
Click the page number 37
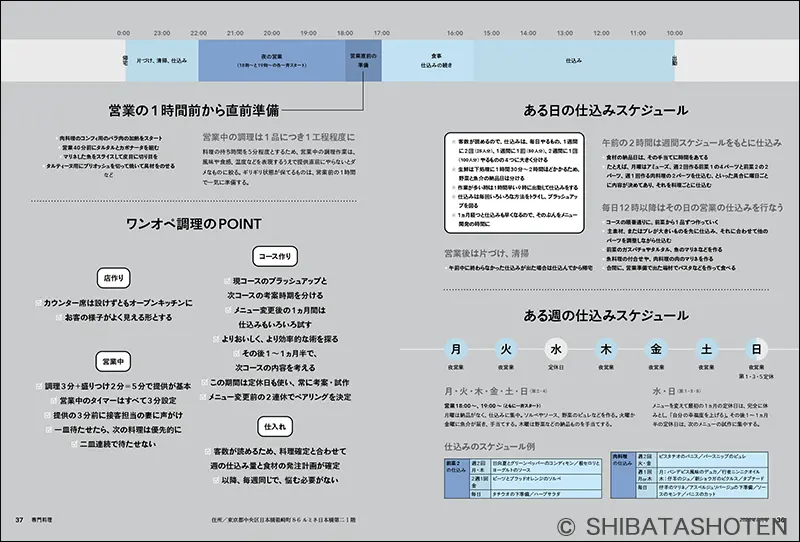pos(19,520)
